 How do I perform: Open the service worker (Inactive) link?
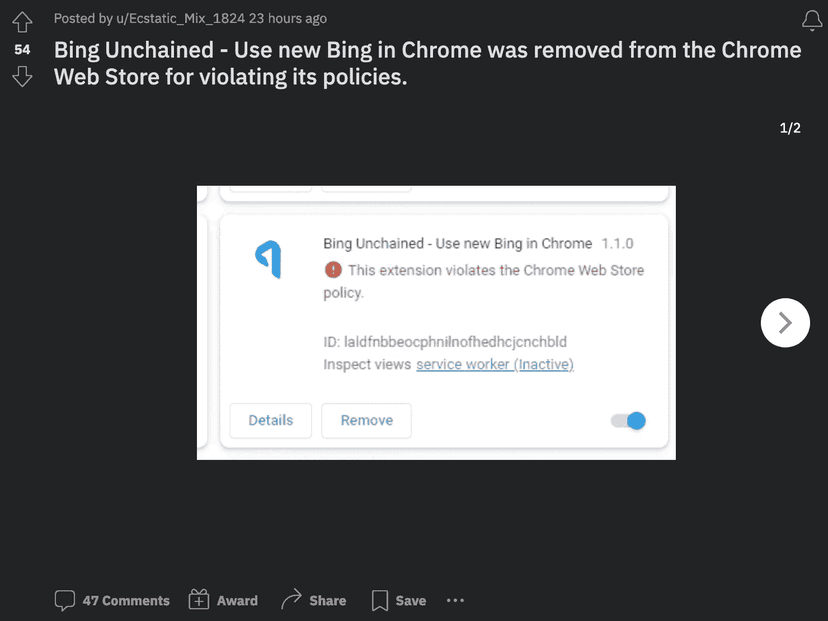click(494, 365)
